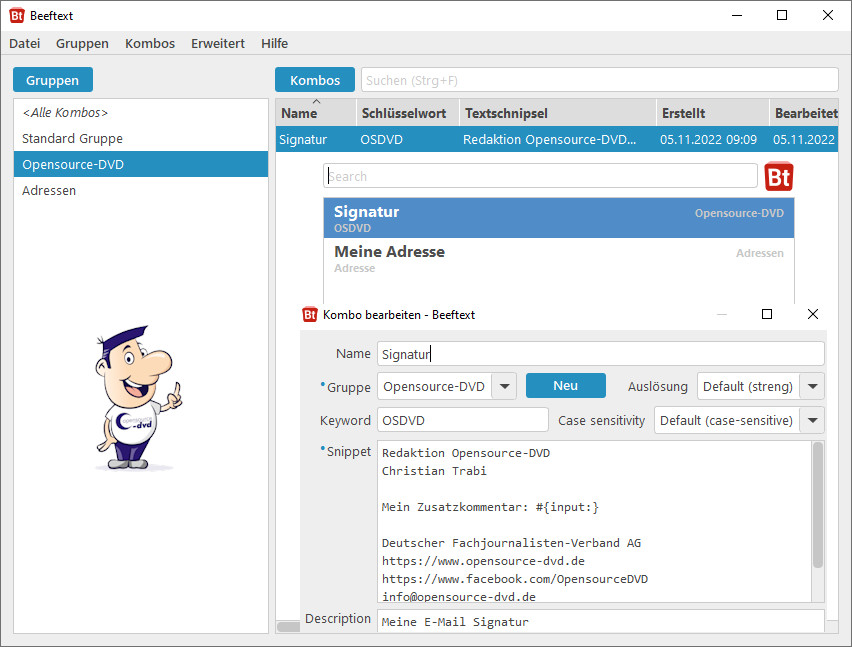The width and height of the screenshot is (852, 647).
Task: Open the Hilfe menu
Action: (274, 43)
